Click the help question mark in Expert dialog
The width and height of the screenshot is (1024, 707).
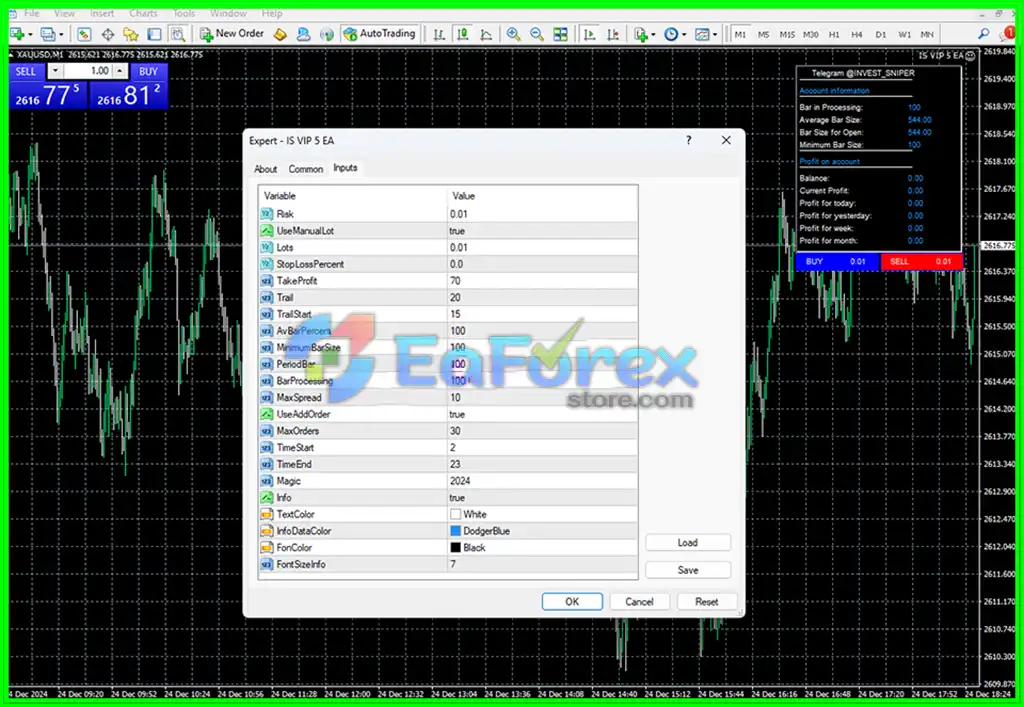tap(688, 140)
